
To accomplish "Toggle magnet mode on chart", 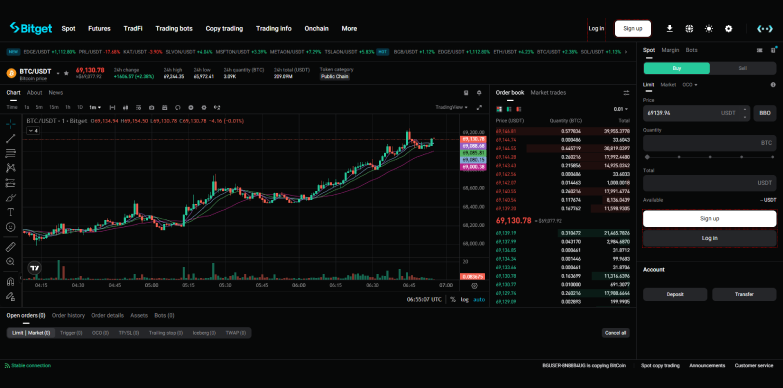I will tap(10, 281).
